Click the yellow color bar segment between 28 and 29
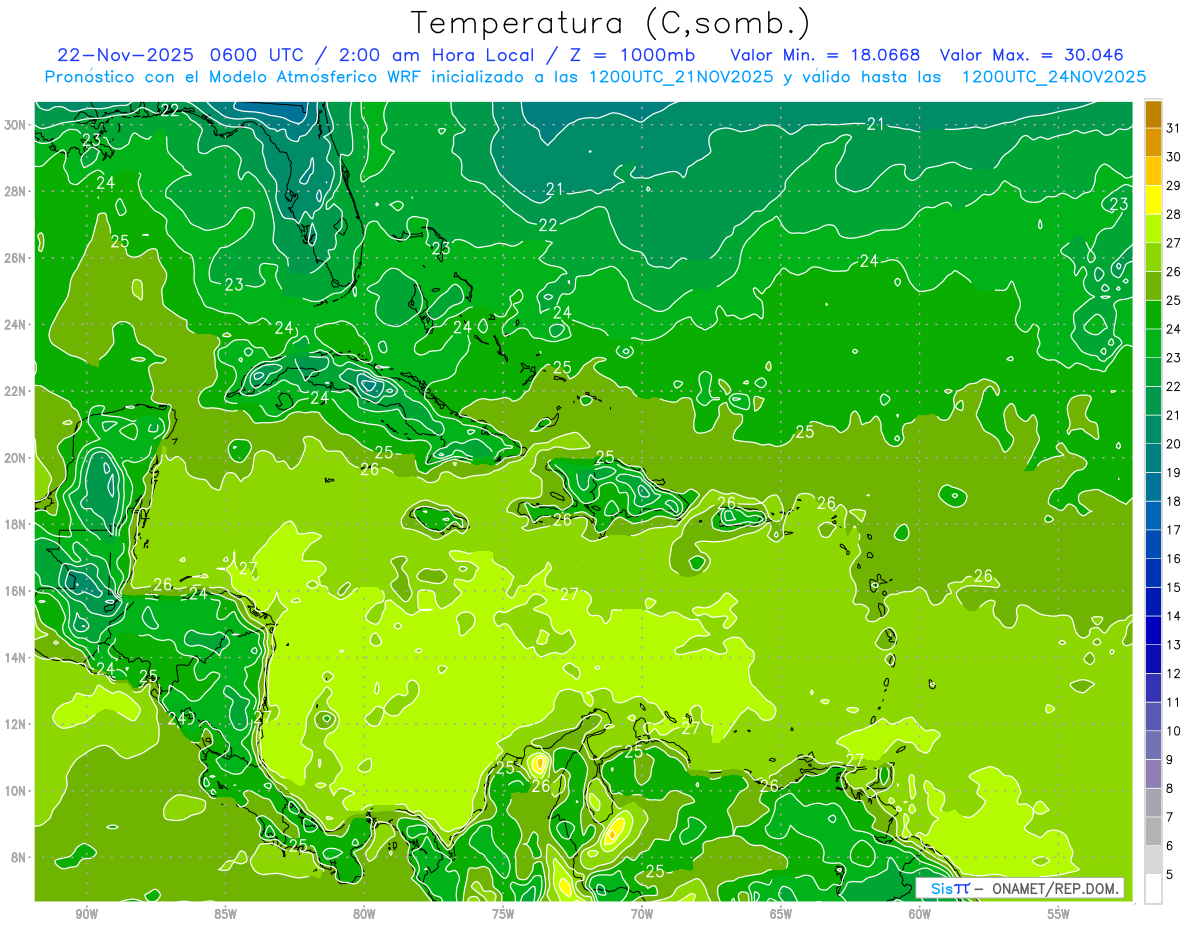This screenshot has width=1200, height=927. (1154, 199)
